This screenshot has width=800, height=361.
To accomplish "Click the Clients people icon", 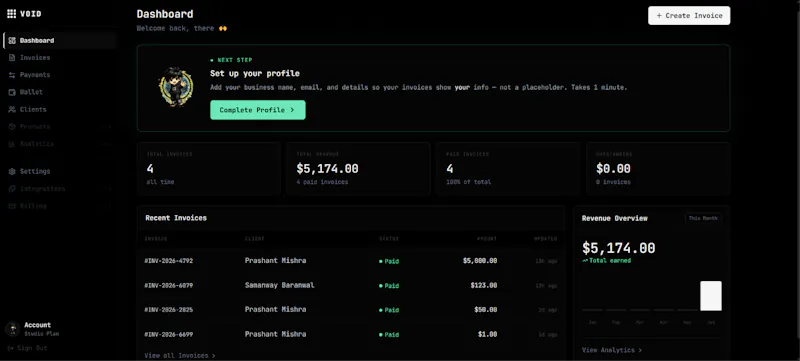I will pyautogui.click(x=12, y=110).
